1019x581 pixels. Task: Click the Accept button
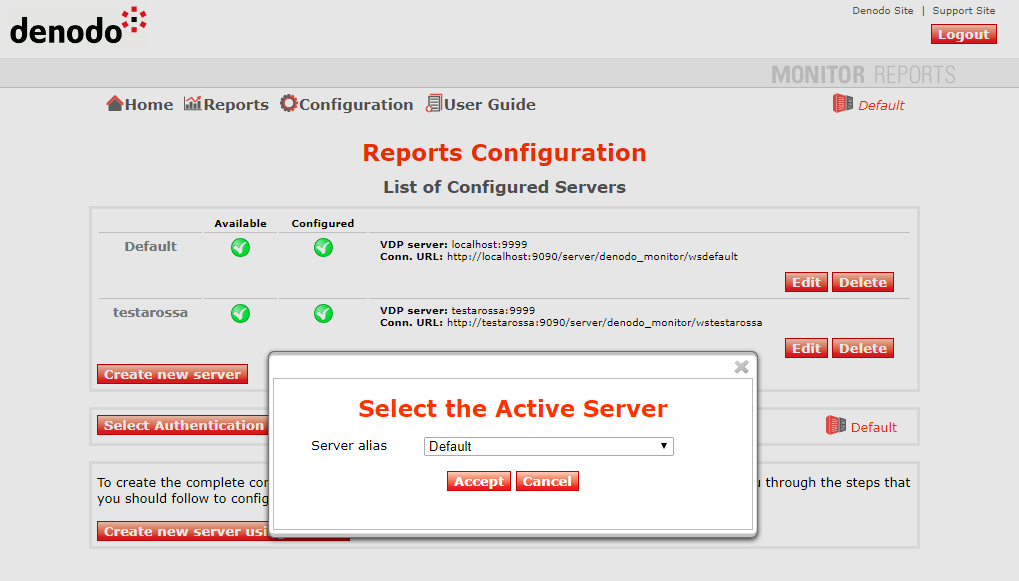pyautogui.click(x=479, y=482)
